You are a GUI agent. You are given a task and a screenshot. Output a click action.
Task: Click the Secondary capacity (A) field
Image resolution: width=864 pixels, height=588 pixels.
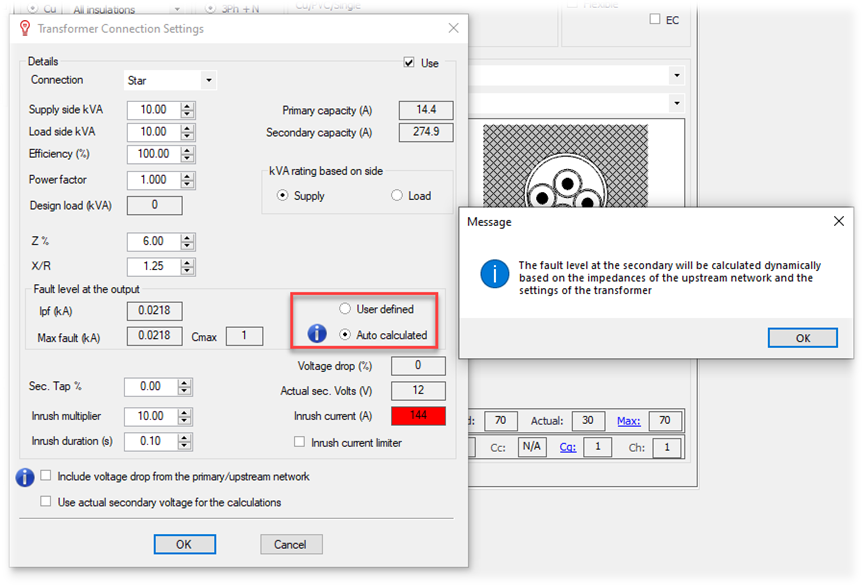pyautogui.click(x=426, y=132)
